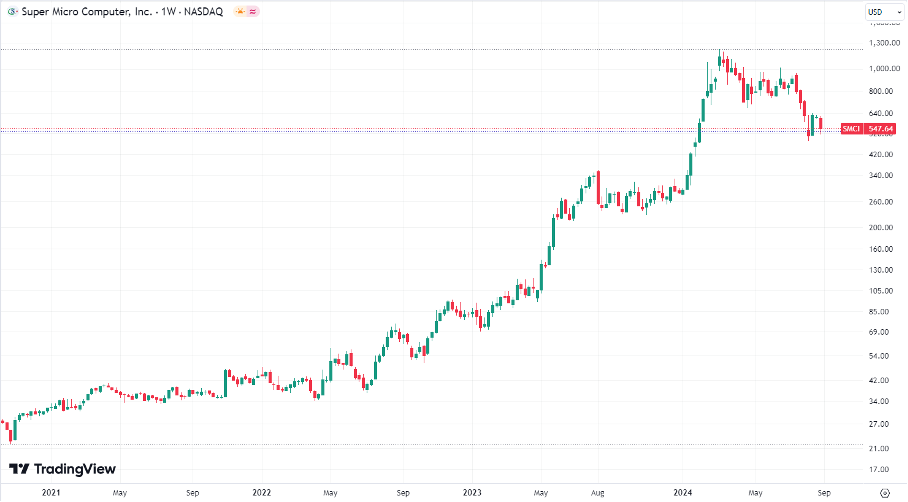Click the 1,300.00 price scale label
The image size is (908, 502).
(x=880, y=43)
